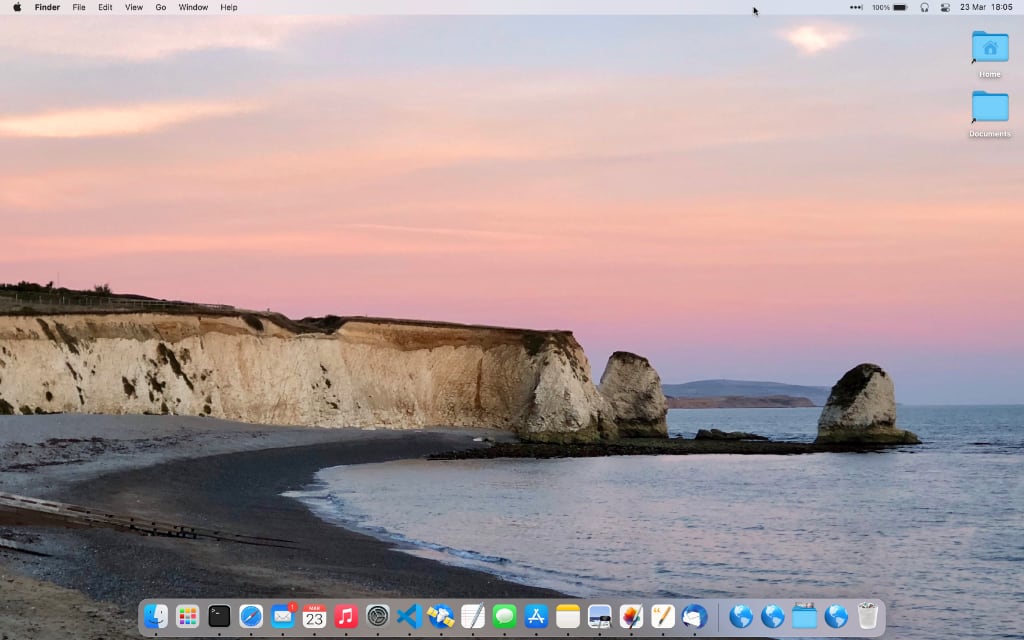Launch Terminal from the dock
Viewport: 1024px width, 640px height.
point(219,617)
